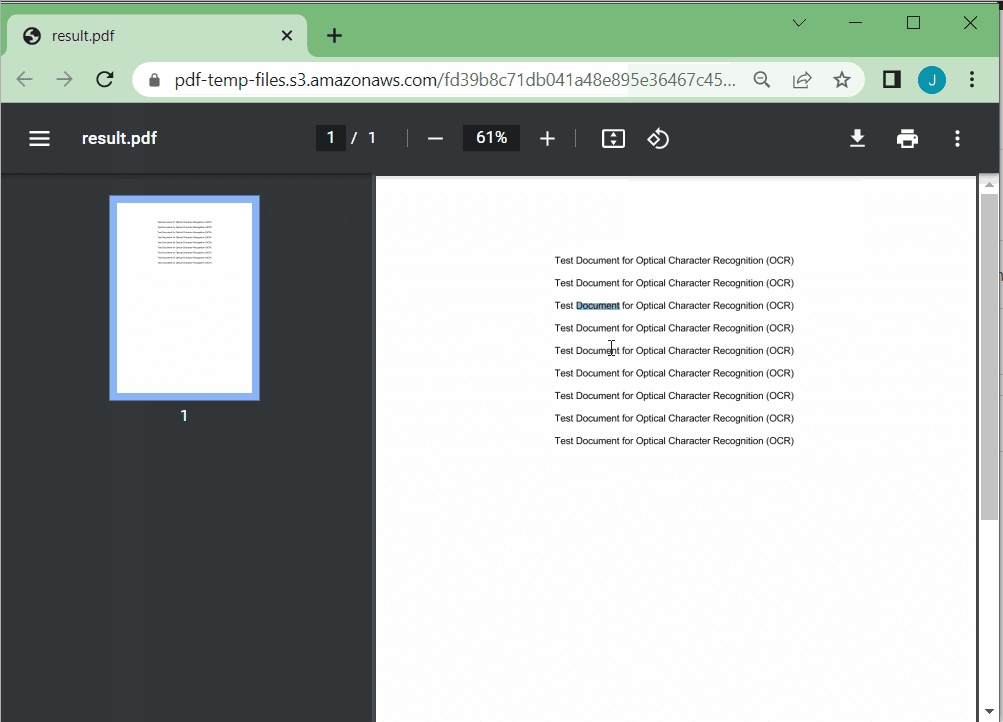
Task: Open PDF viewer more actions menu
Action: [x=957, y=138]
